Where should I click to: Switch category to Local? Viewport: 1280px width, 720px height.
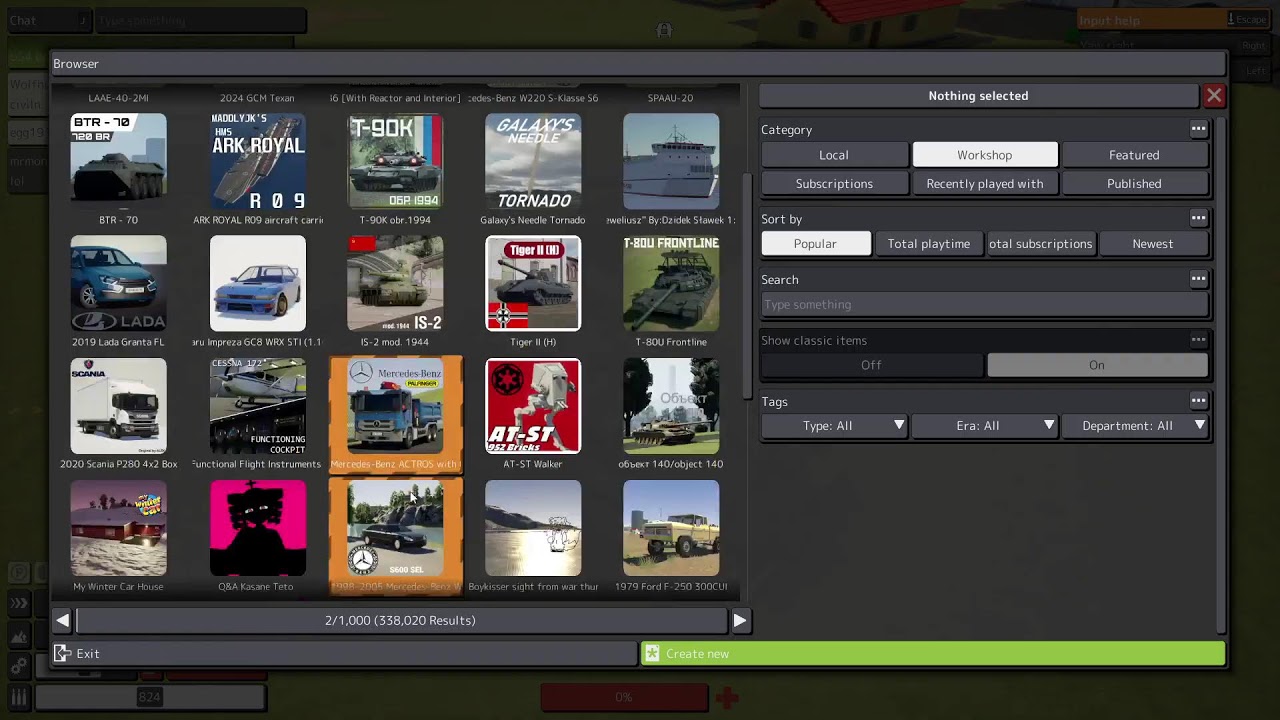click(834, 155)
